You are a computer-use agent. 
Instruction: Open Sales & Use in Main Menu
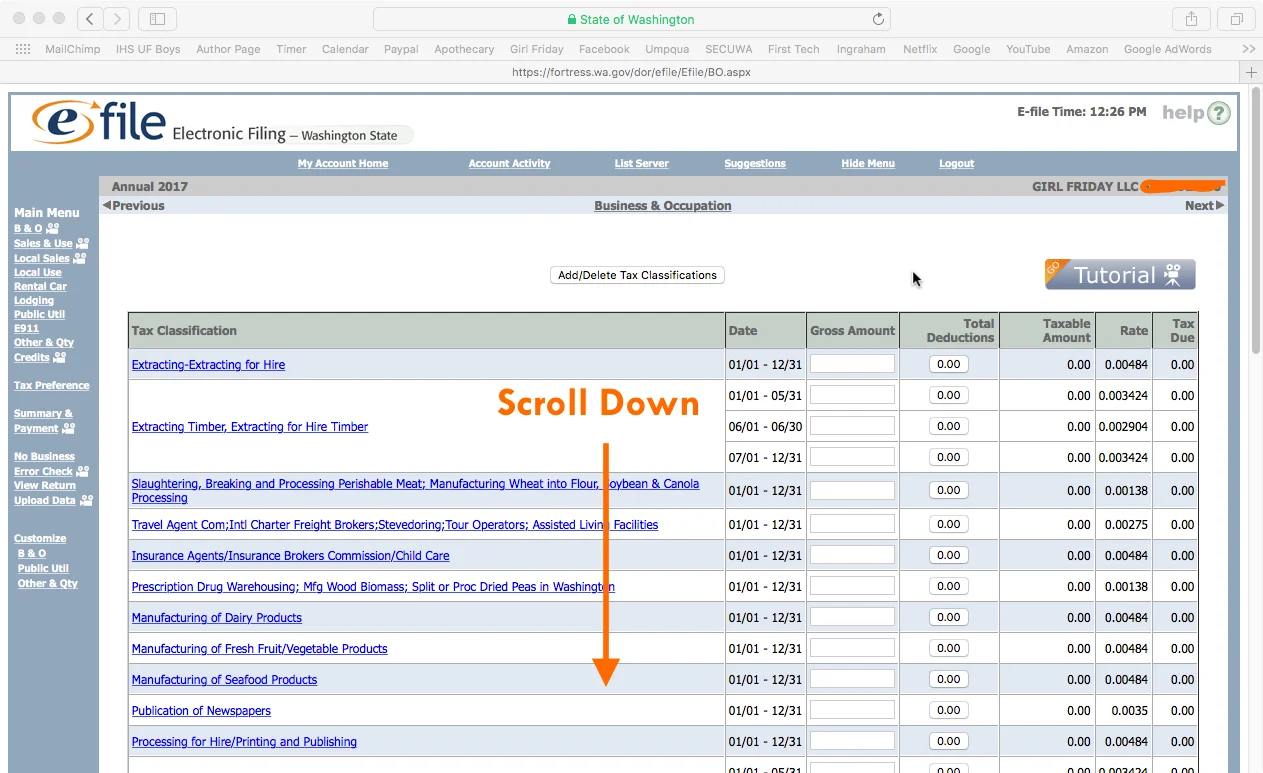click(x=43, y=243)
